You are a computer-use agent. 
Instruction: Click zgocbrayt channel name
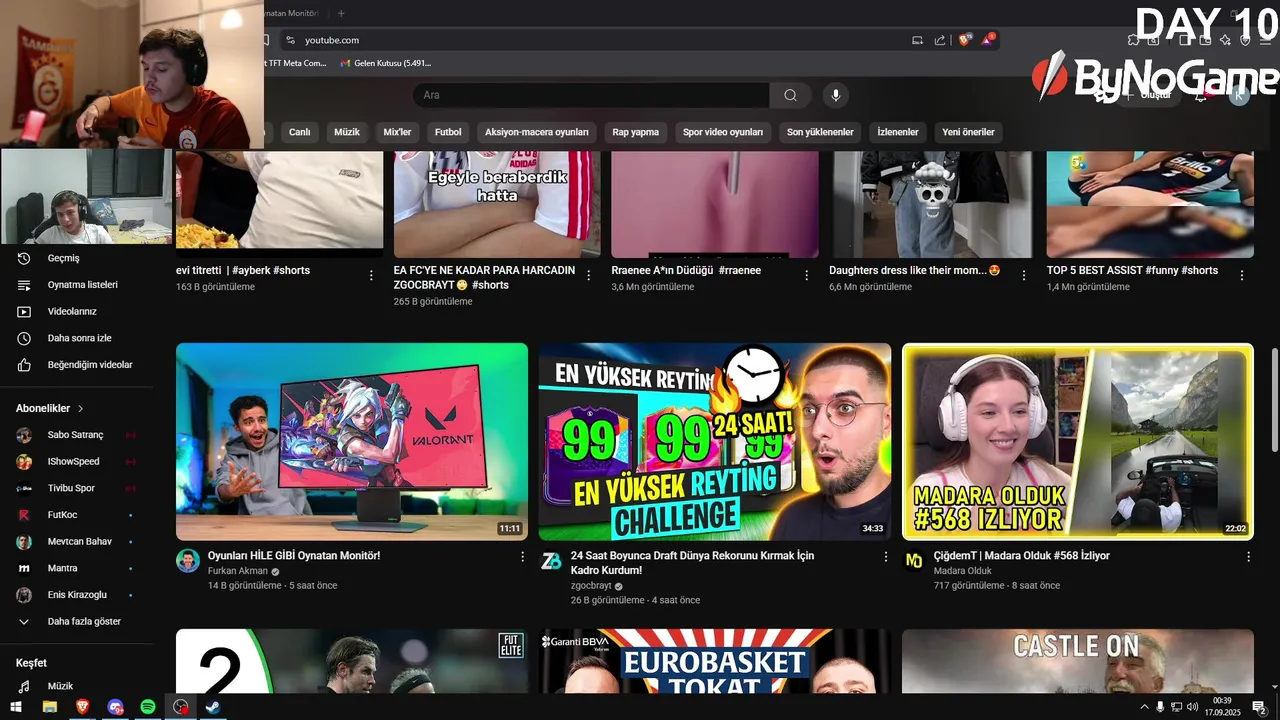[x=591, y=586]
